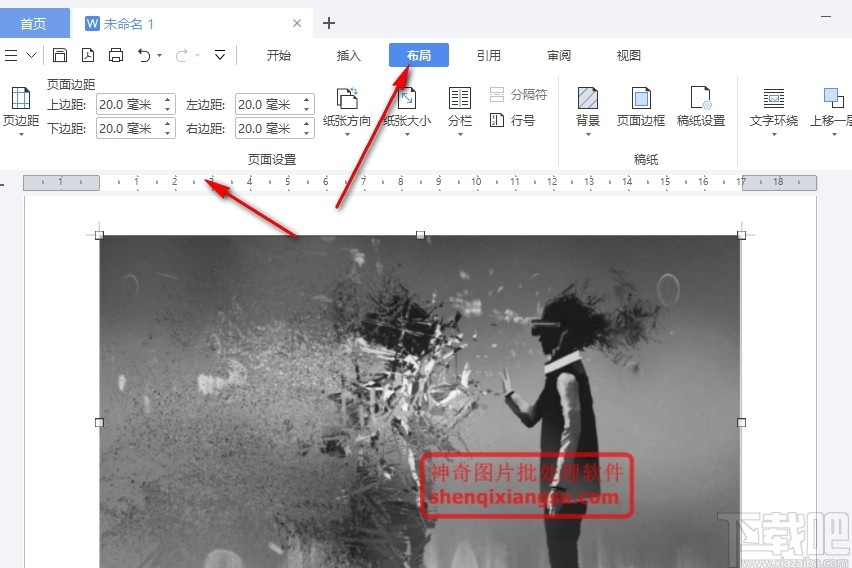Minimize the window with the dash button
Viewport: 852px width, 568px height.
pyautogui.click(x=826, y=17)
